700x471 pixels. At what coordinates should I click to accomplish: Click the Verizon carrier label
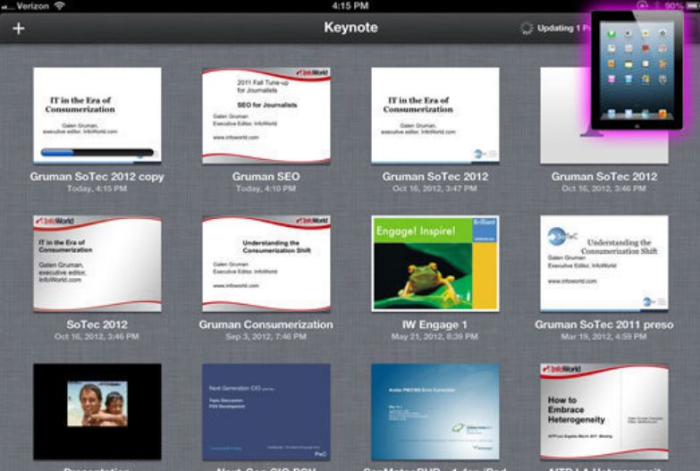(33, 6)
